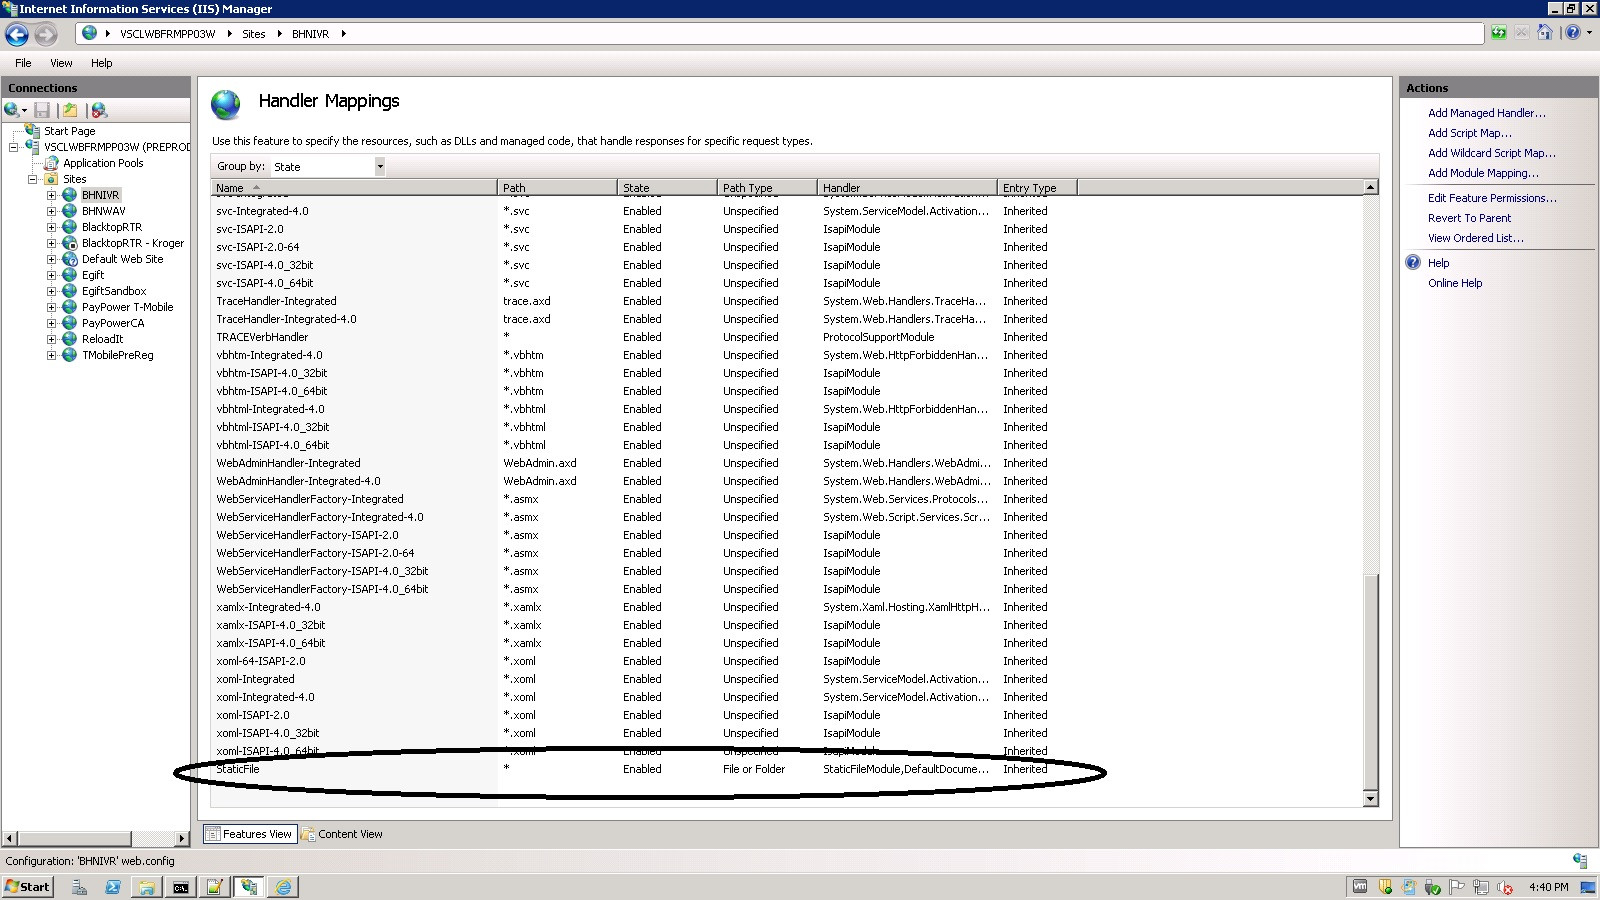1600x900 pixels.
Task: Click Add Wildcard Script Map action
Action: 1491,153
